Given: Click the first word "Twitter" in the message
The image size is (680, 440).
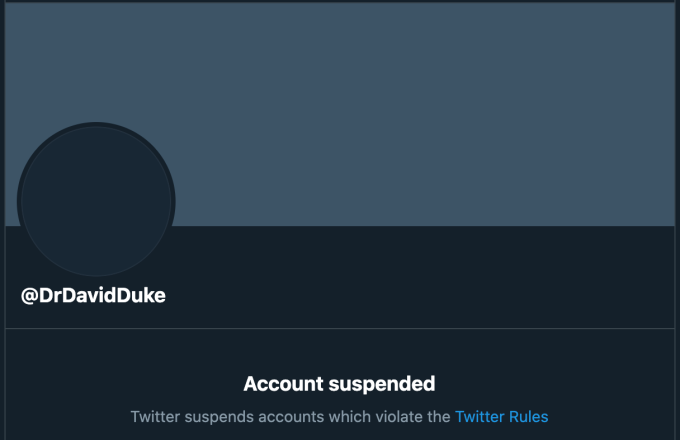Looking at the screenshot, I should [x=155, y=416].
